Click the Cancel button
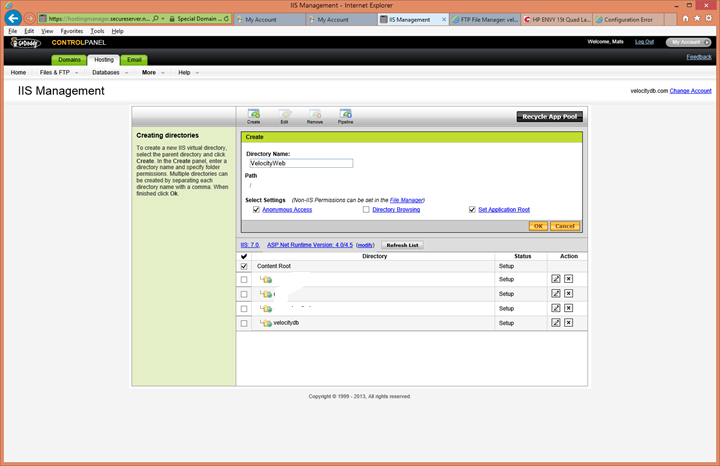Viewport: 720px width, 466px height. click(565, 226)
